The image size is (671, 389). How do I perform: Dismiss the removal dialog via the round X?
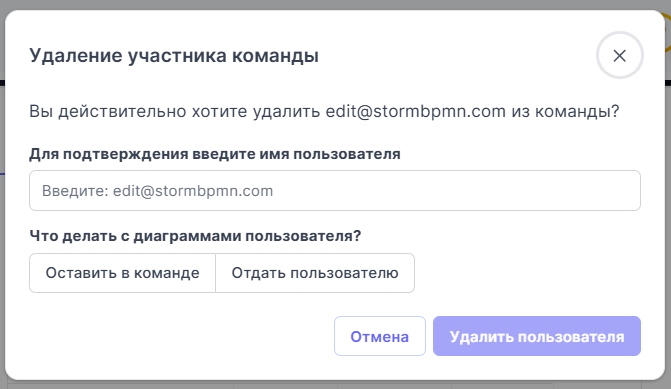pyautogui.click(x=620, y=55)
